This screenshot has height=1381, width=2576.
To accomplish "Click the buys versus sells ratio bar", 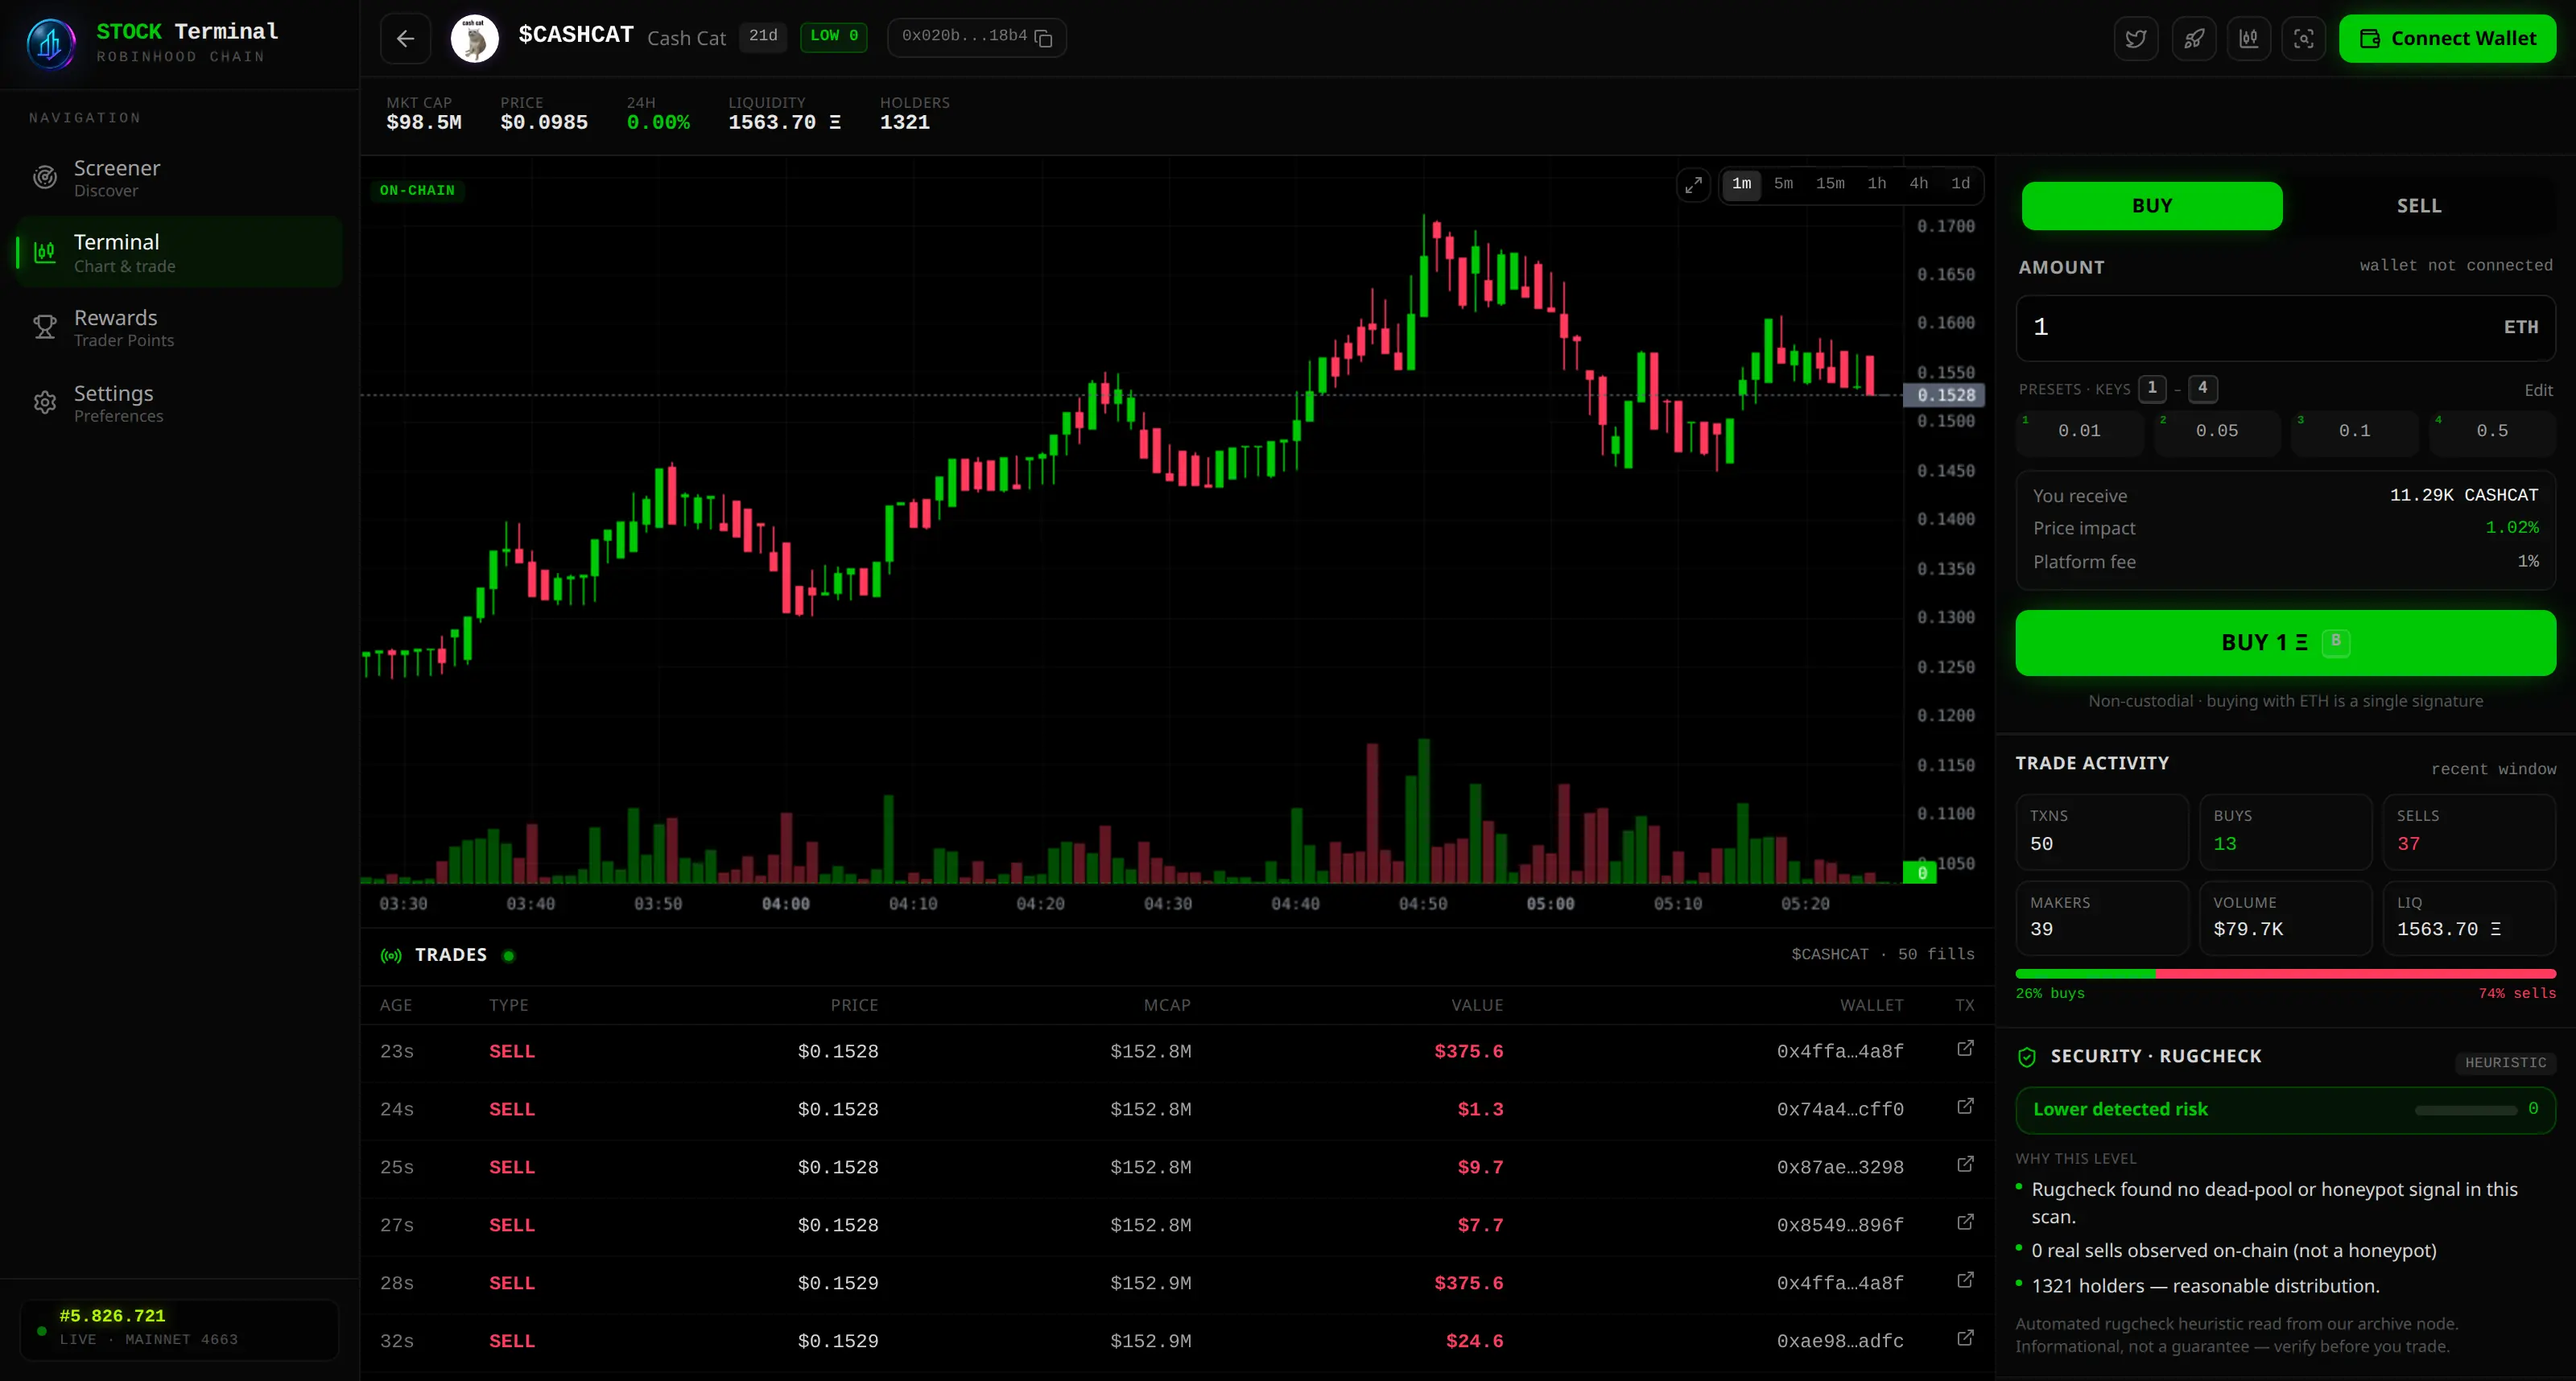I will pos(2285,974).
